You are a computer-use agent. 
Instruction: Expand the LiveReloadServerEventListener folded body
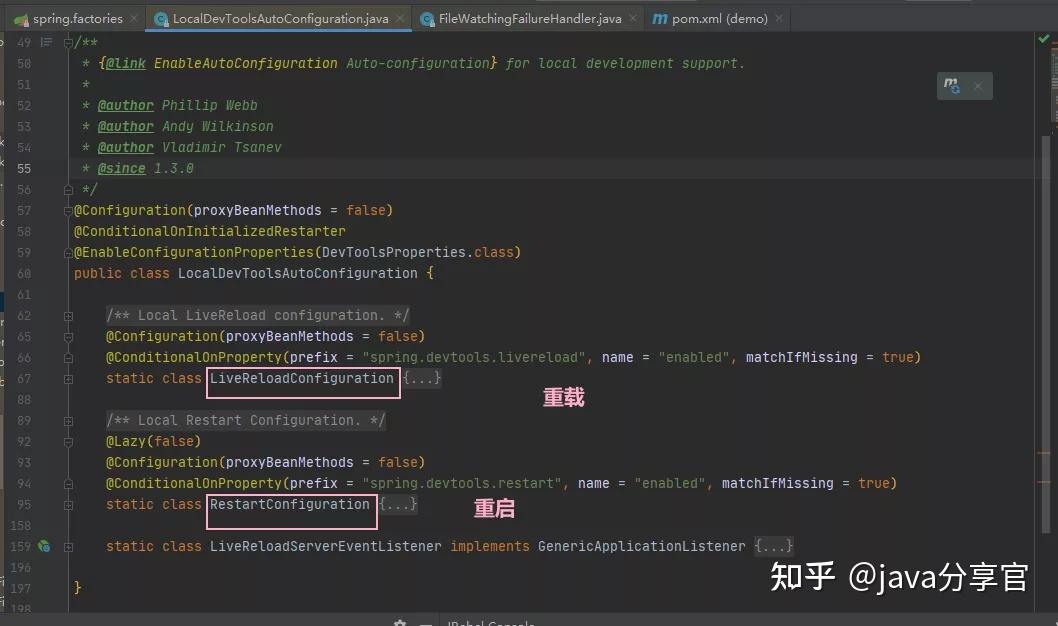click(773, 546)
